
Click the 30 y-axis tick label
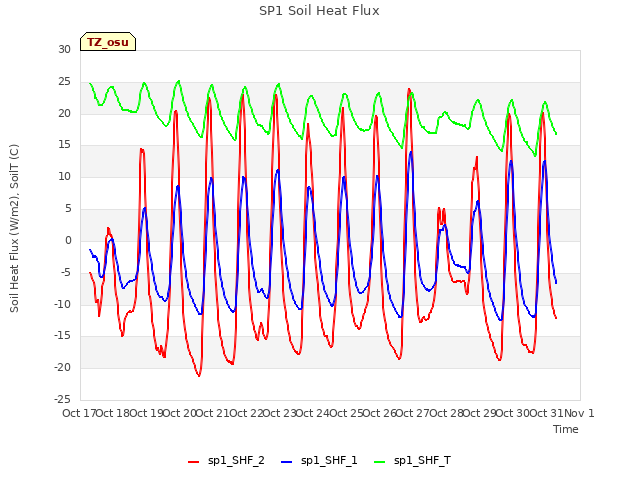[64, 50]
